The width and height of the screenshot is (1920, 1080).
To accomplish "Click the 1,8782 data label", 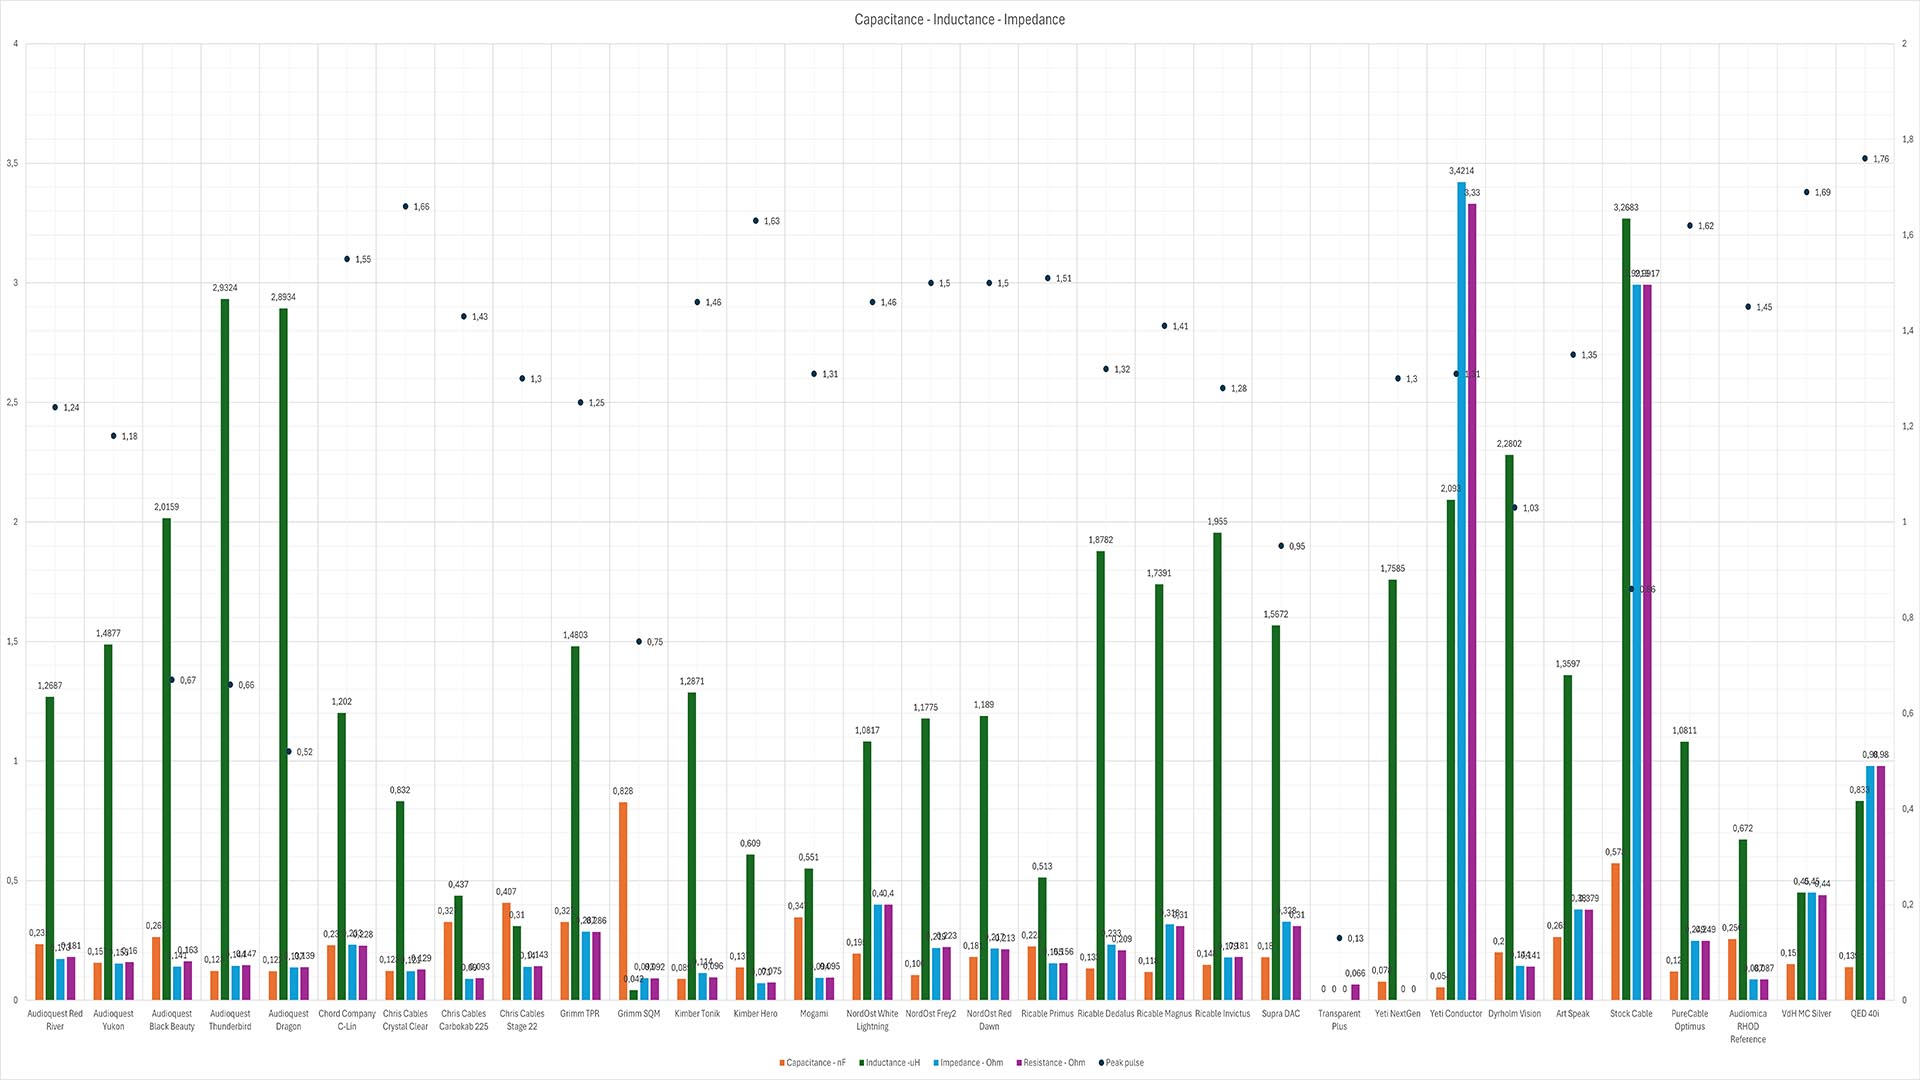I will point(1100,540).
